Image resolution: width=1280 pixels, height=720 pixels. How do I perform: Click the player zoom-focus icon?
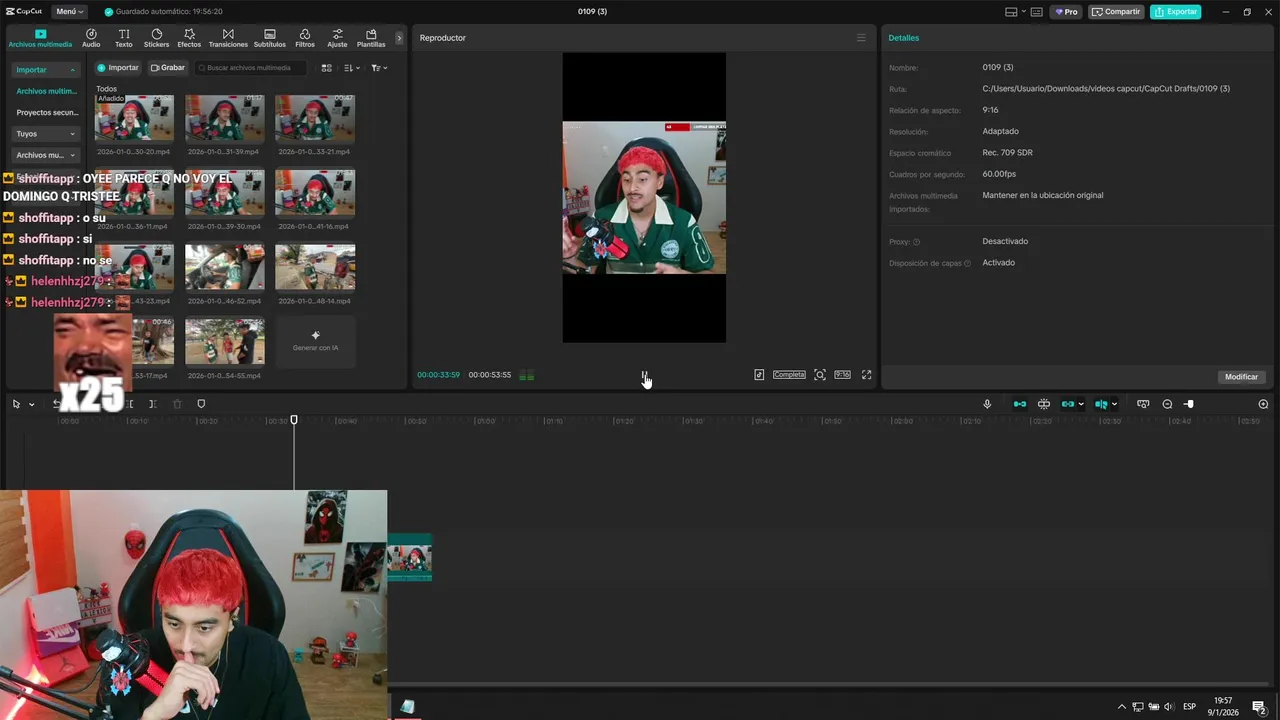click(820, 375)
